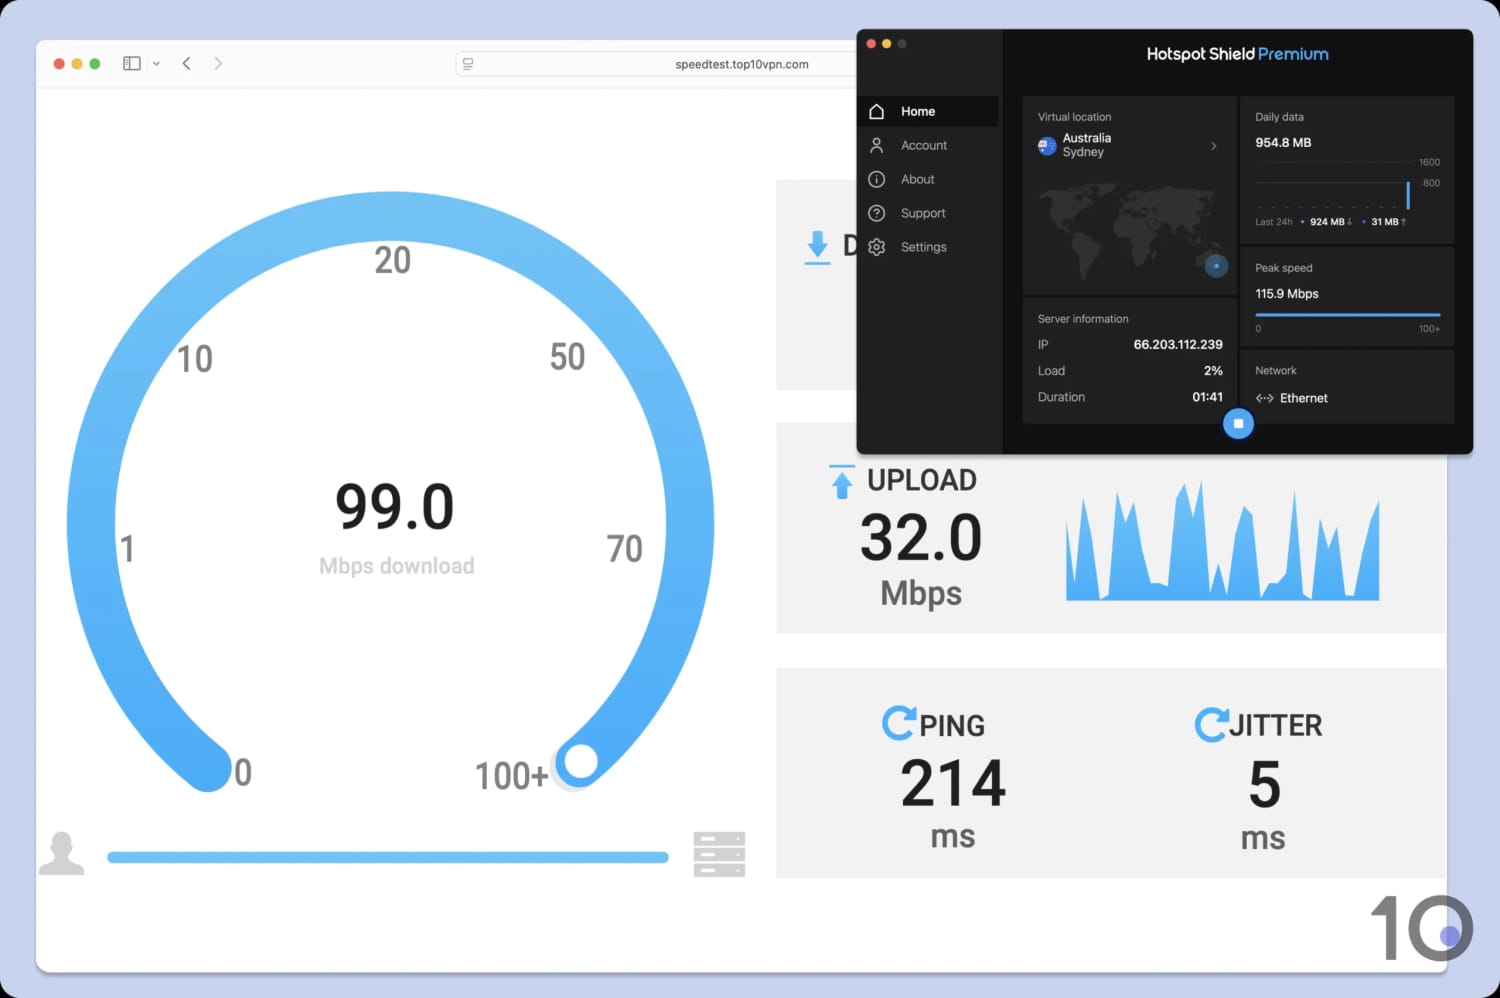This screenshot has height=998, width=1500.
Task: Click the Australia flag icon
Action: pos(1046,146)
